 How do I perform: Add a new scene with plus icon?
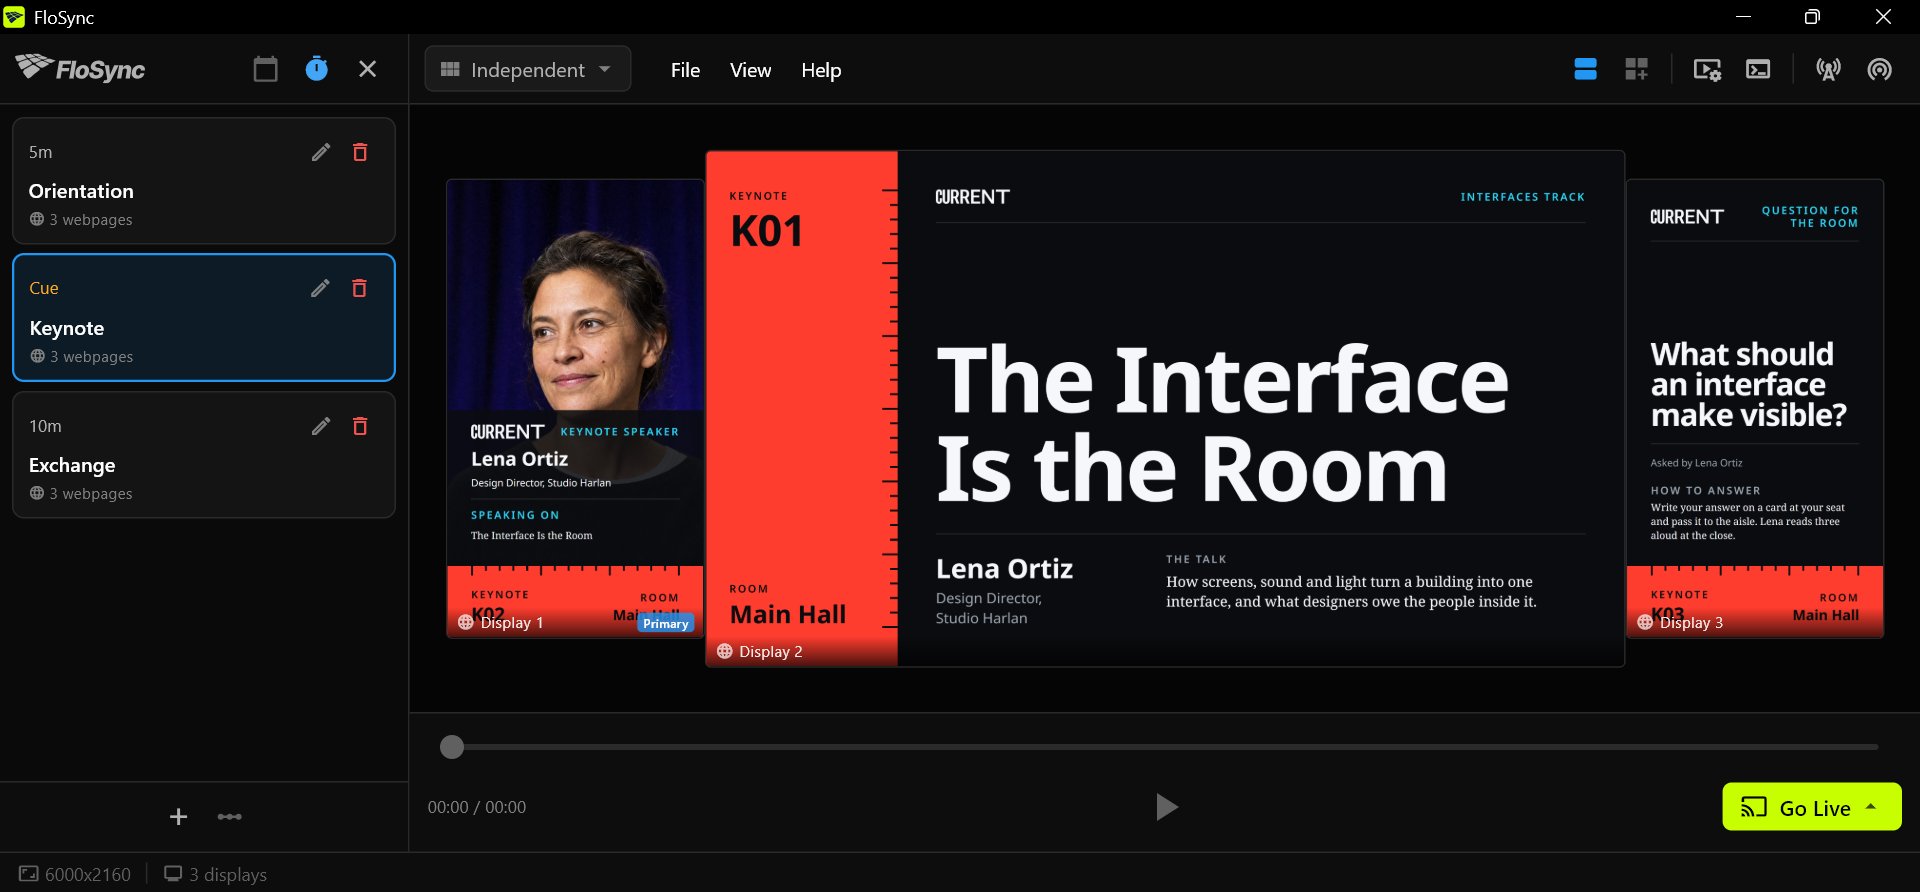pyautogui.click(x=178, y=817)
